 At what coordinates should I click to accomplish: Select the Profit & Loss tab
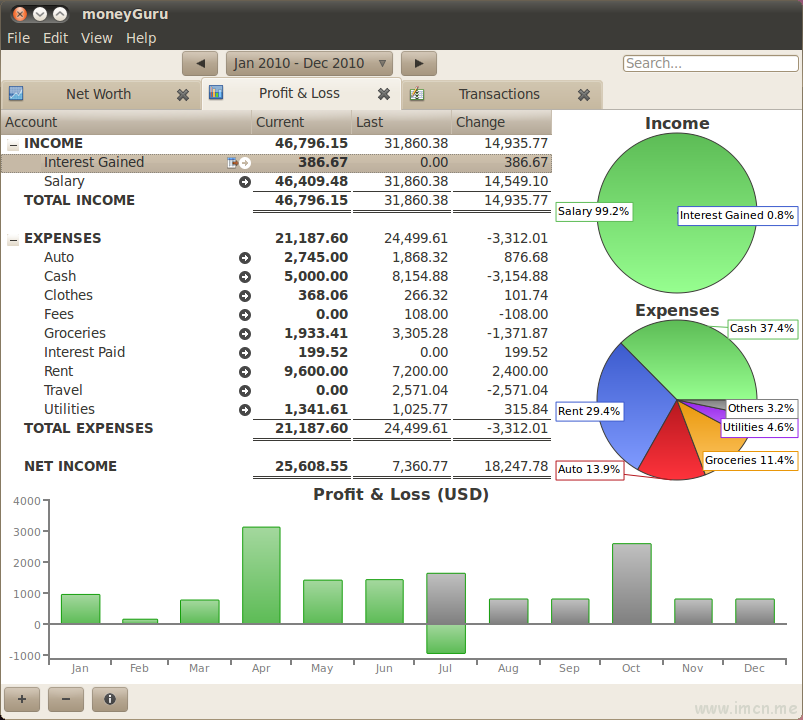pos(300,93)
